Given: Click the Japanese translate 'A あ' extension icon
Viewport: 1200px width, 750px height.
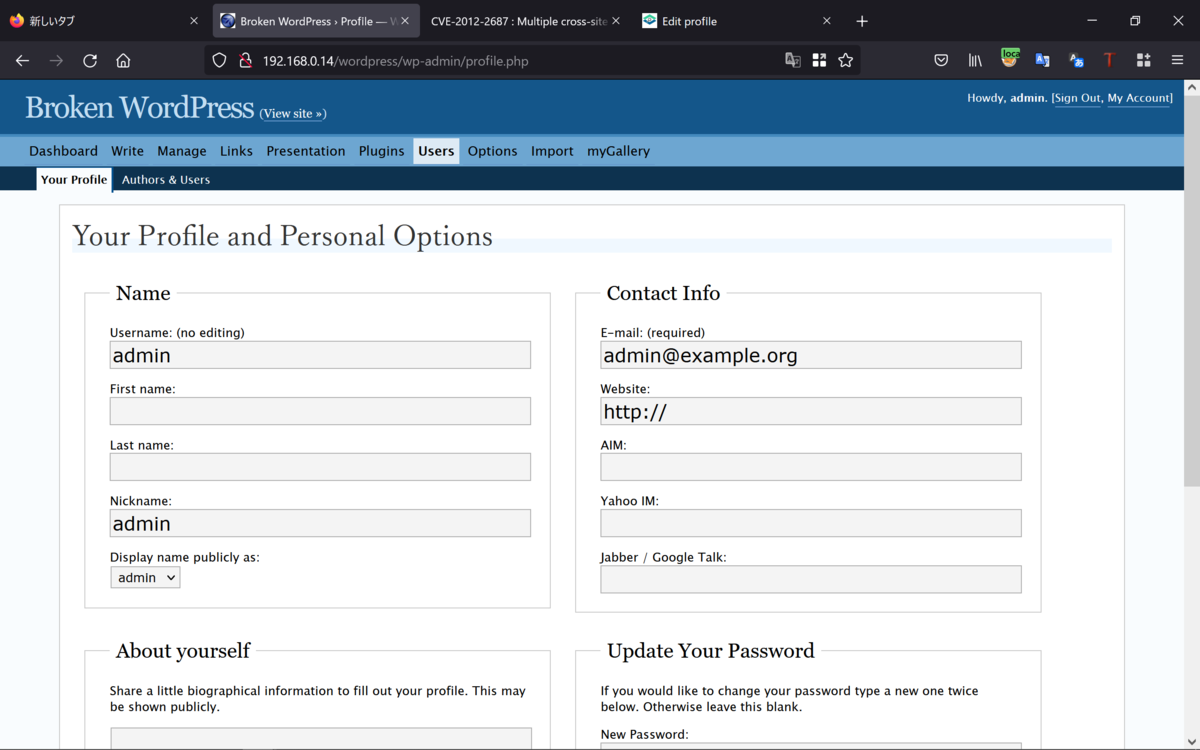Looking at the screenshot, I should tap(1076, 61).
